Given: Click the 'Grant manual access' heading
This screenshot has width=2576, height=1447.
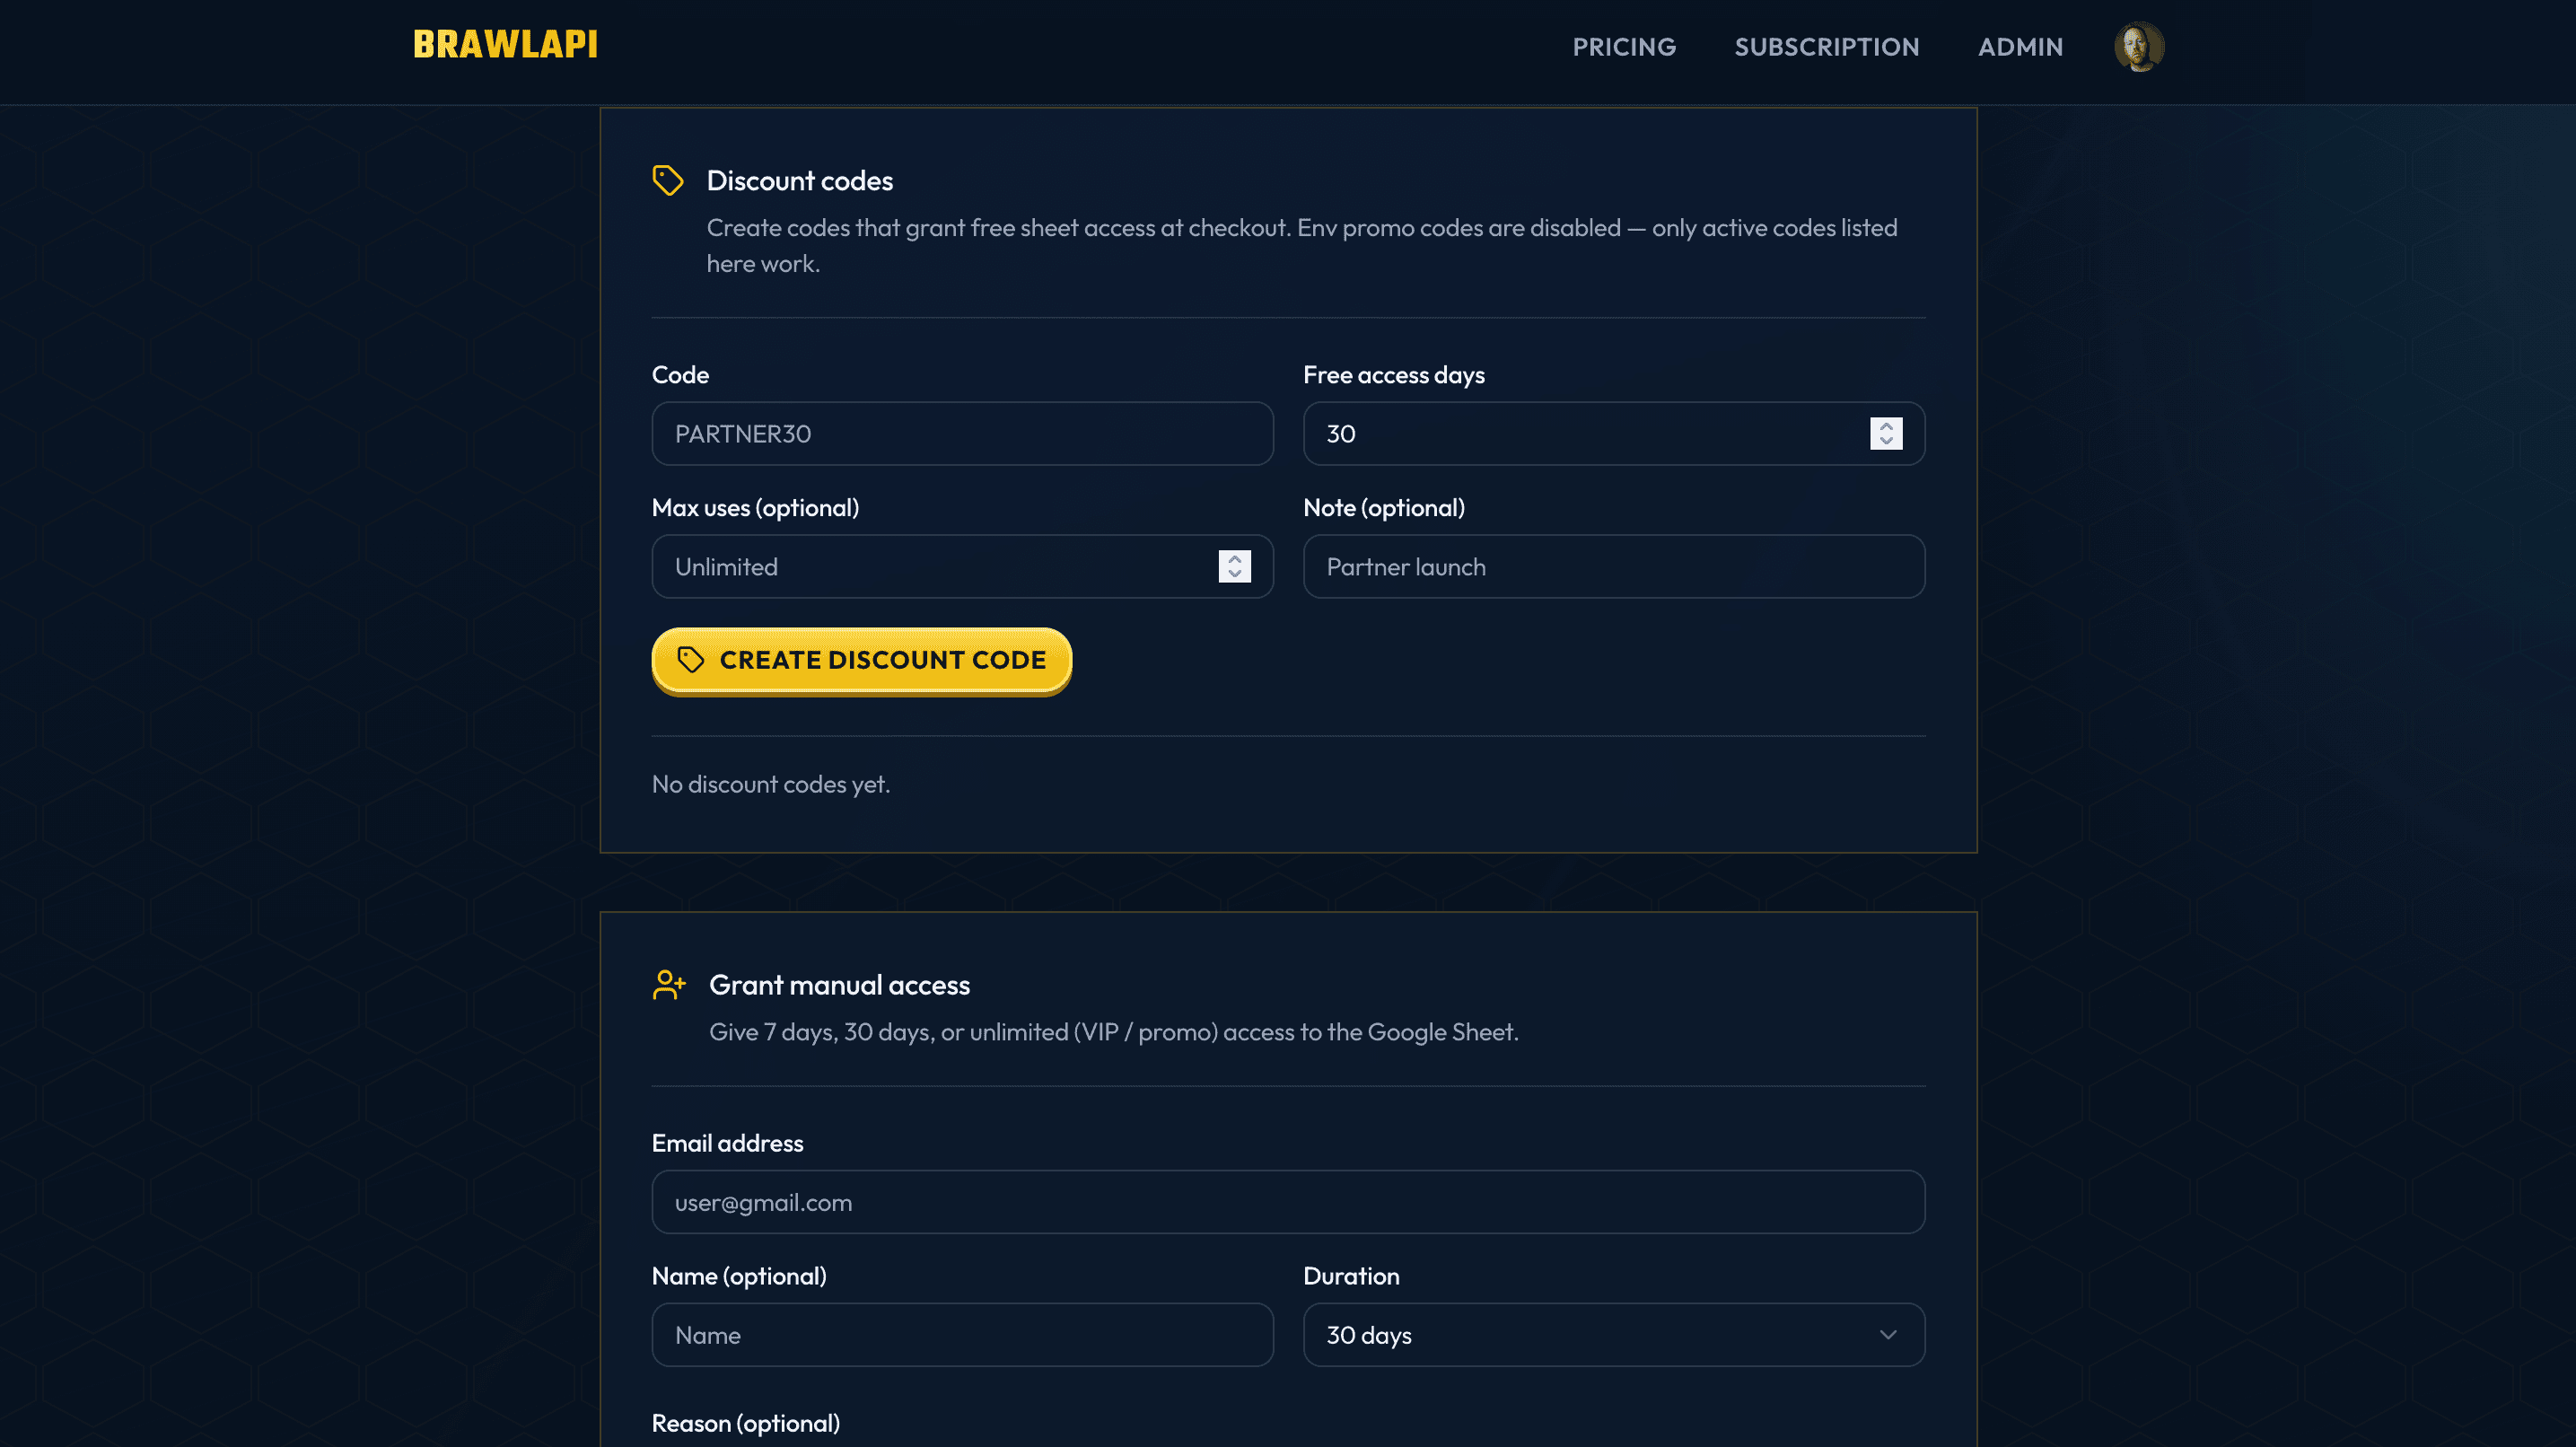Looking at the screenshot, I should (x=839, y=986).
